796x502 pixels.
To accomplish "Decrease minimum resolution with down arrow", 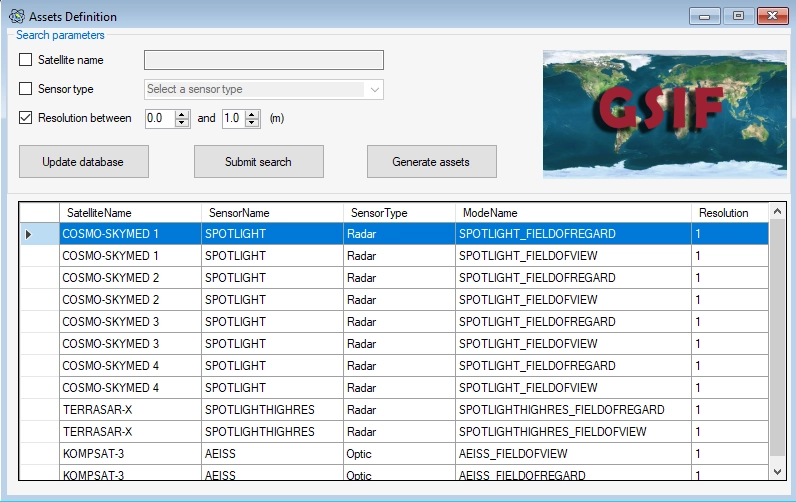I will [x=182, y=123].
